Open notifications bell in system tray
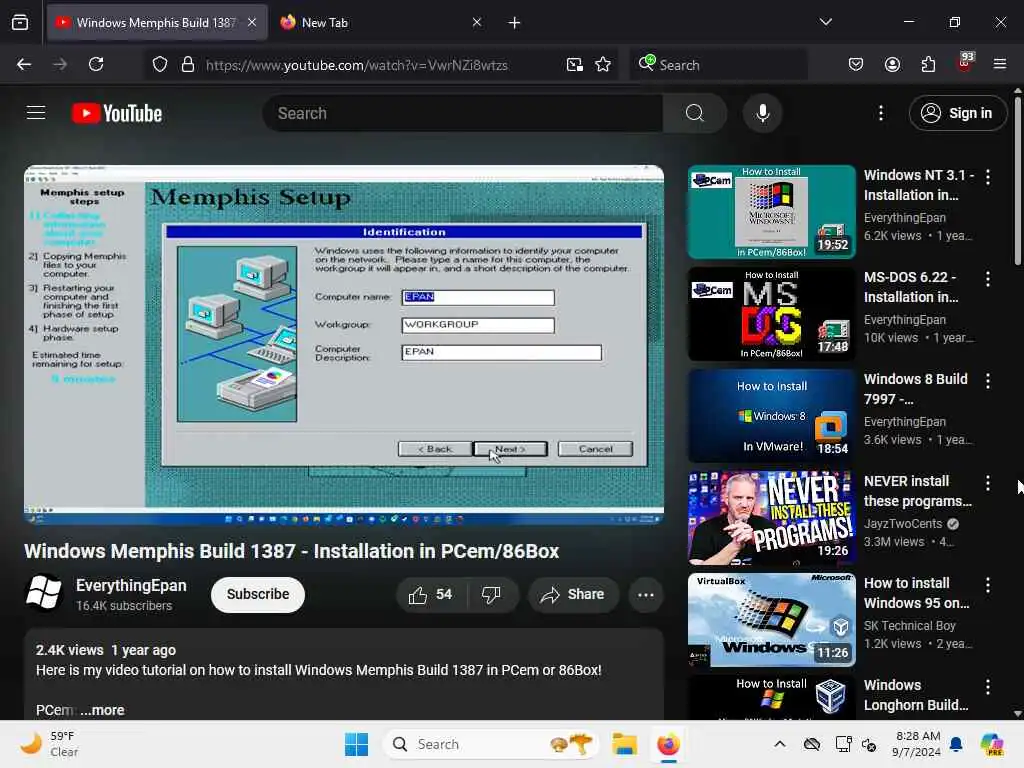The width and height of the screenshot is (1024, 768). (x=956, y=744)
